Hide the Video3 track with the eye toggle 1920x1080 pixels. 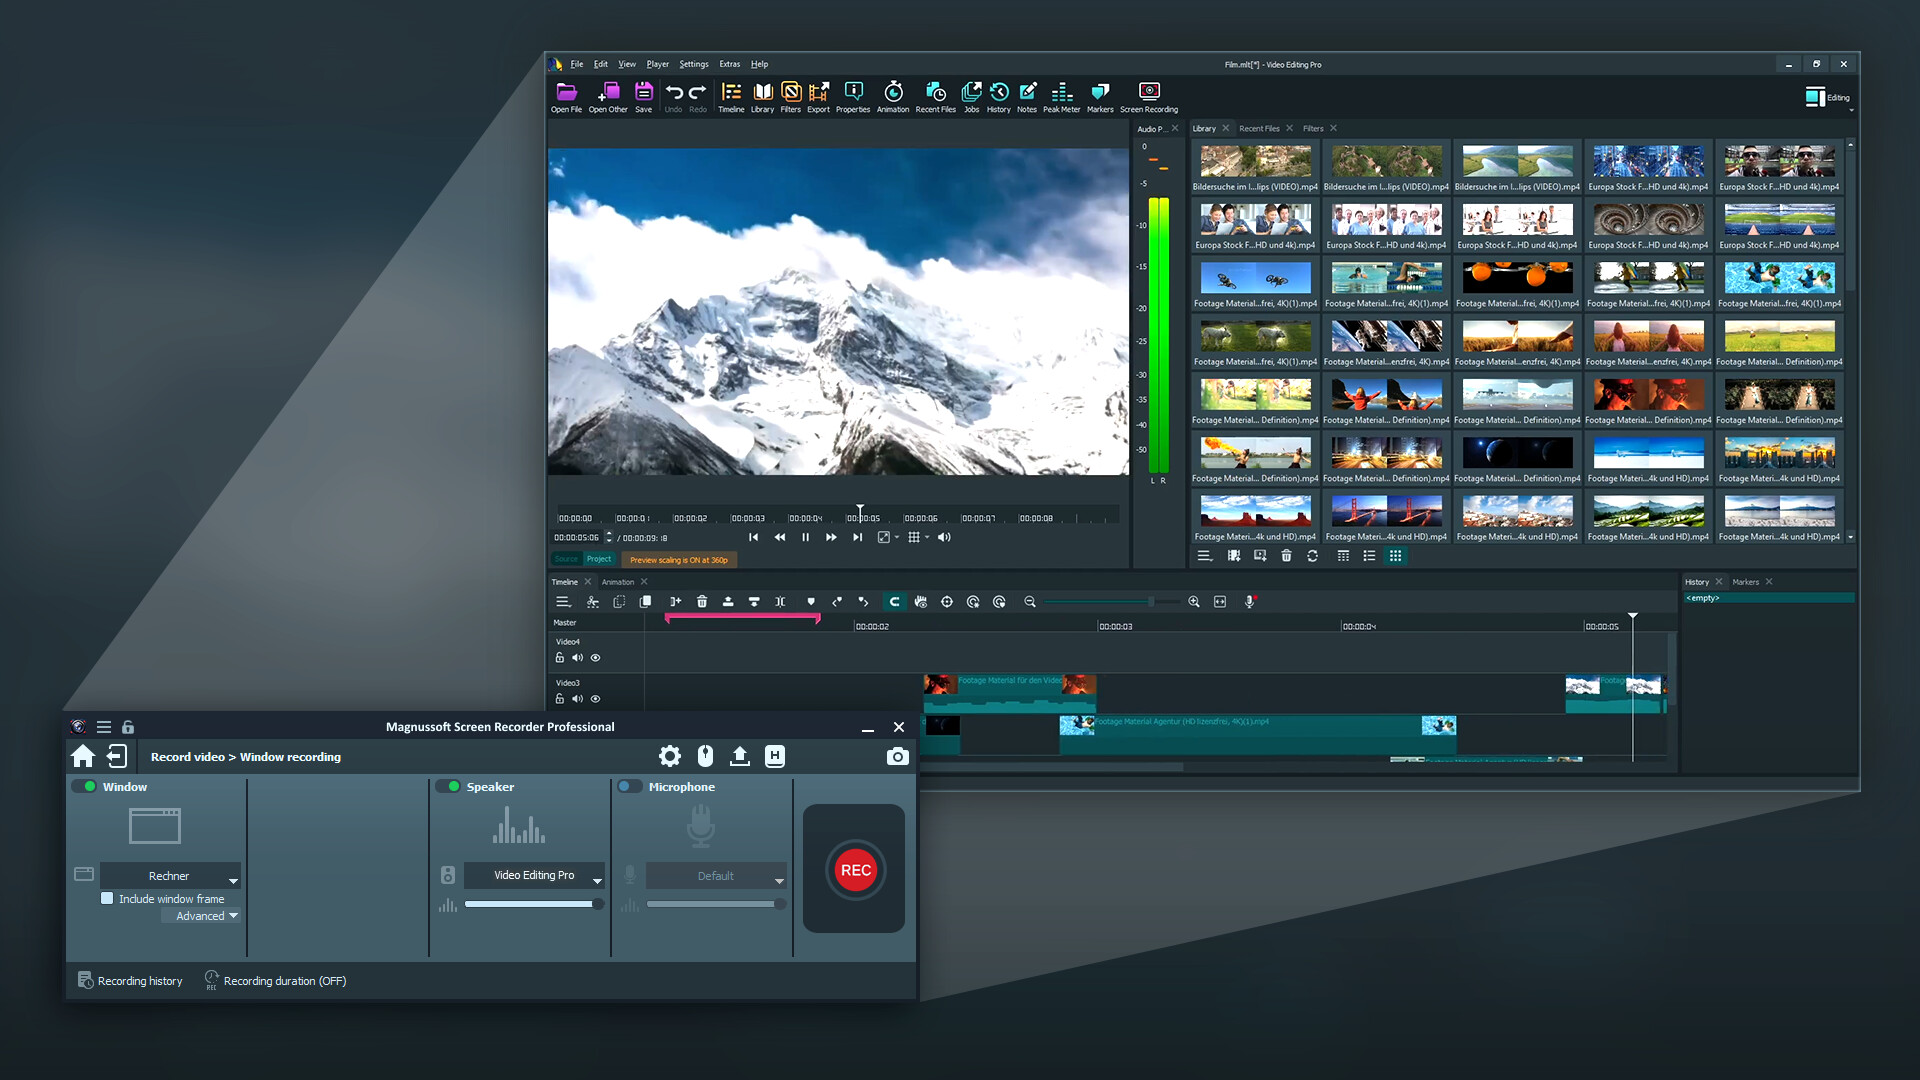tap(595, 698)
